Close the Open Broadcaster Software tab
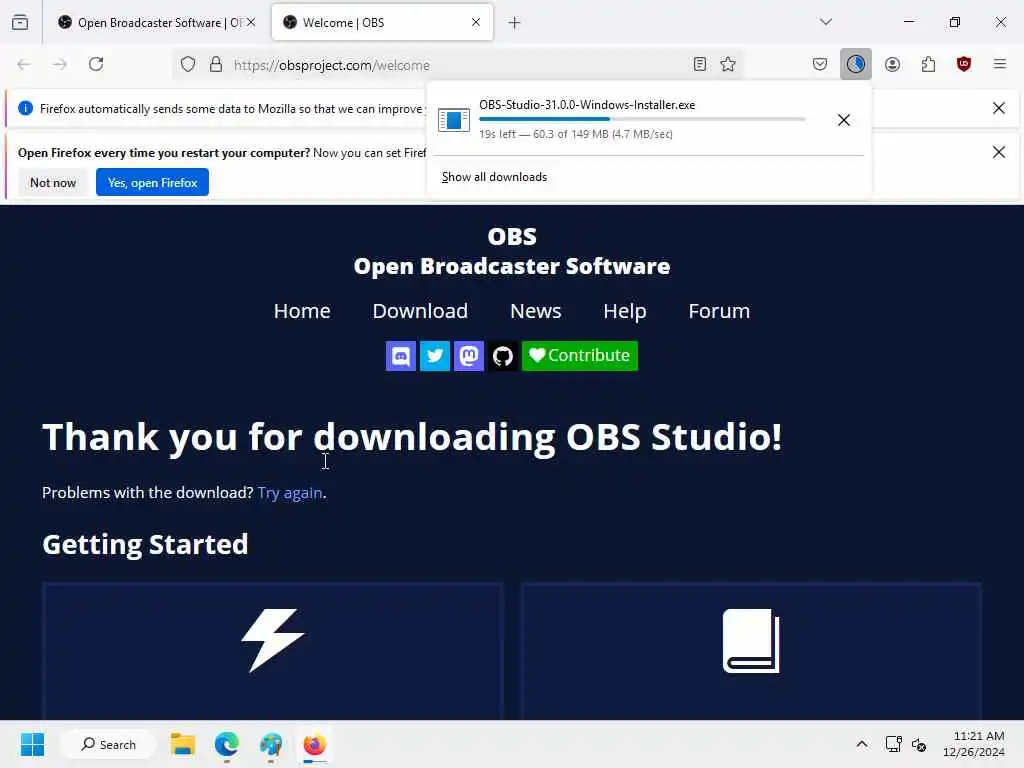The height and width of the screenshot is (768, 1024). [251, 22]
